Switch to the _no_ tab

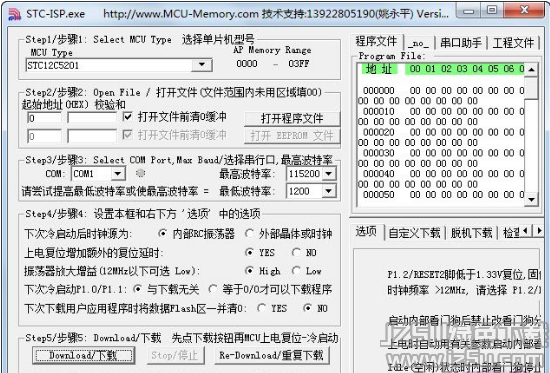point(418,43)
